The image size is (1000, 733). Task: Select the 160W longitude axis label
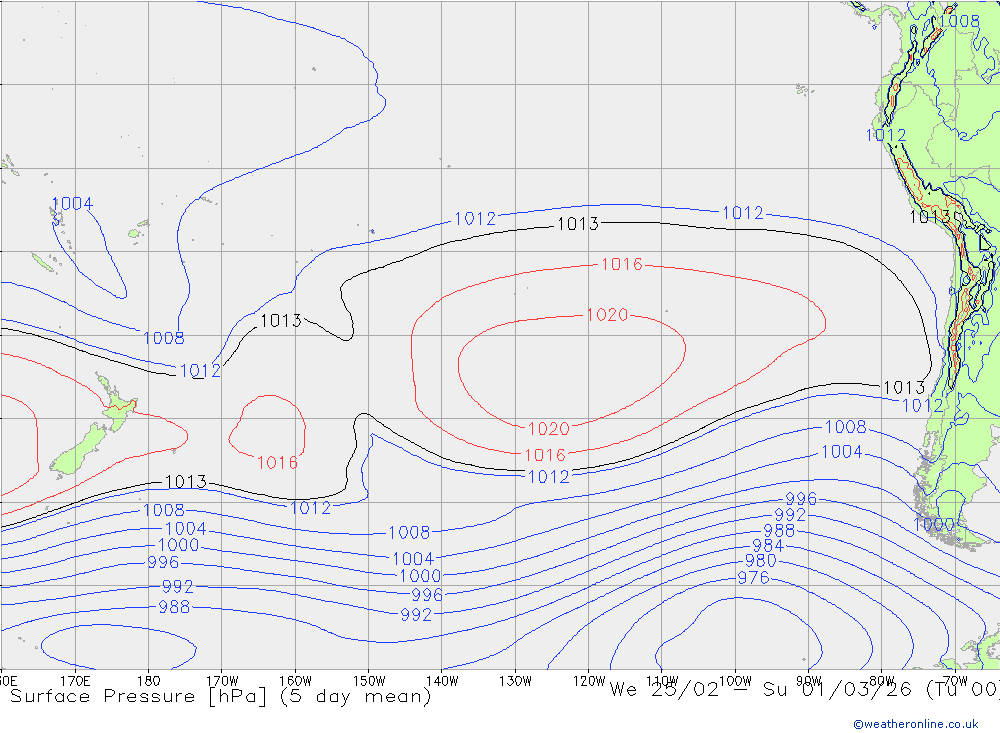pyautogui.click(x=295, y=681)
